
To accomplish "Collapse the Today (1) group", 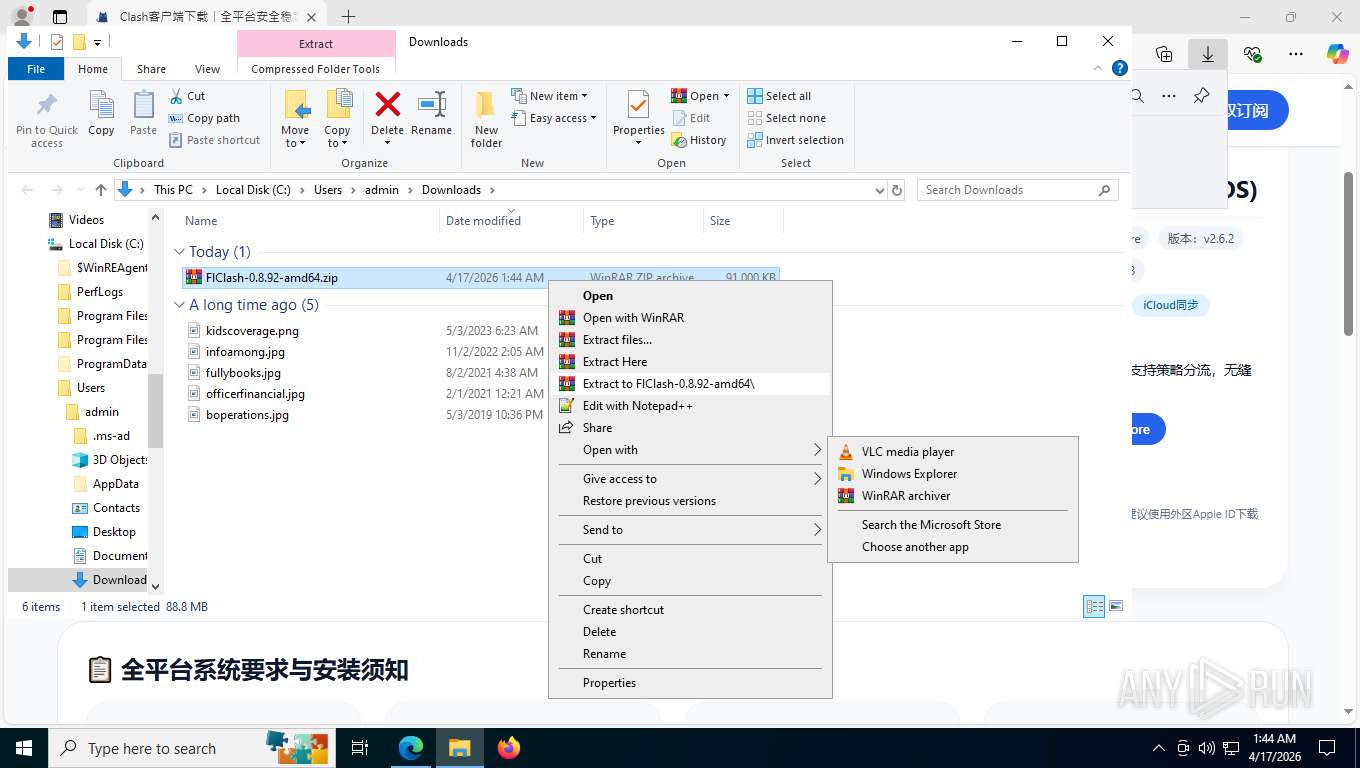I will coord(180,252).
